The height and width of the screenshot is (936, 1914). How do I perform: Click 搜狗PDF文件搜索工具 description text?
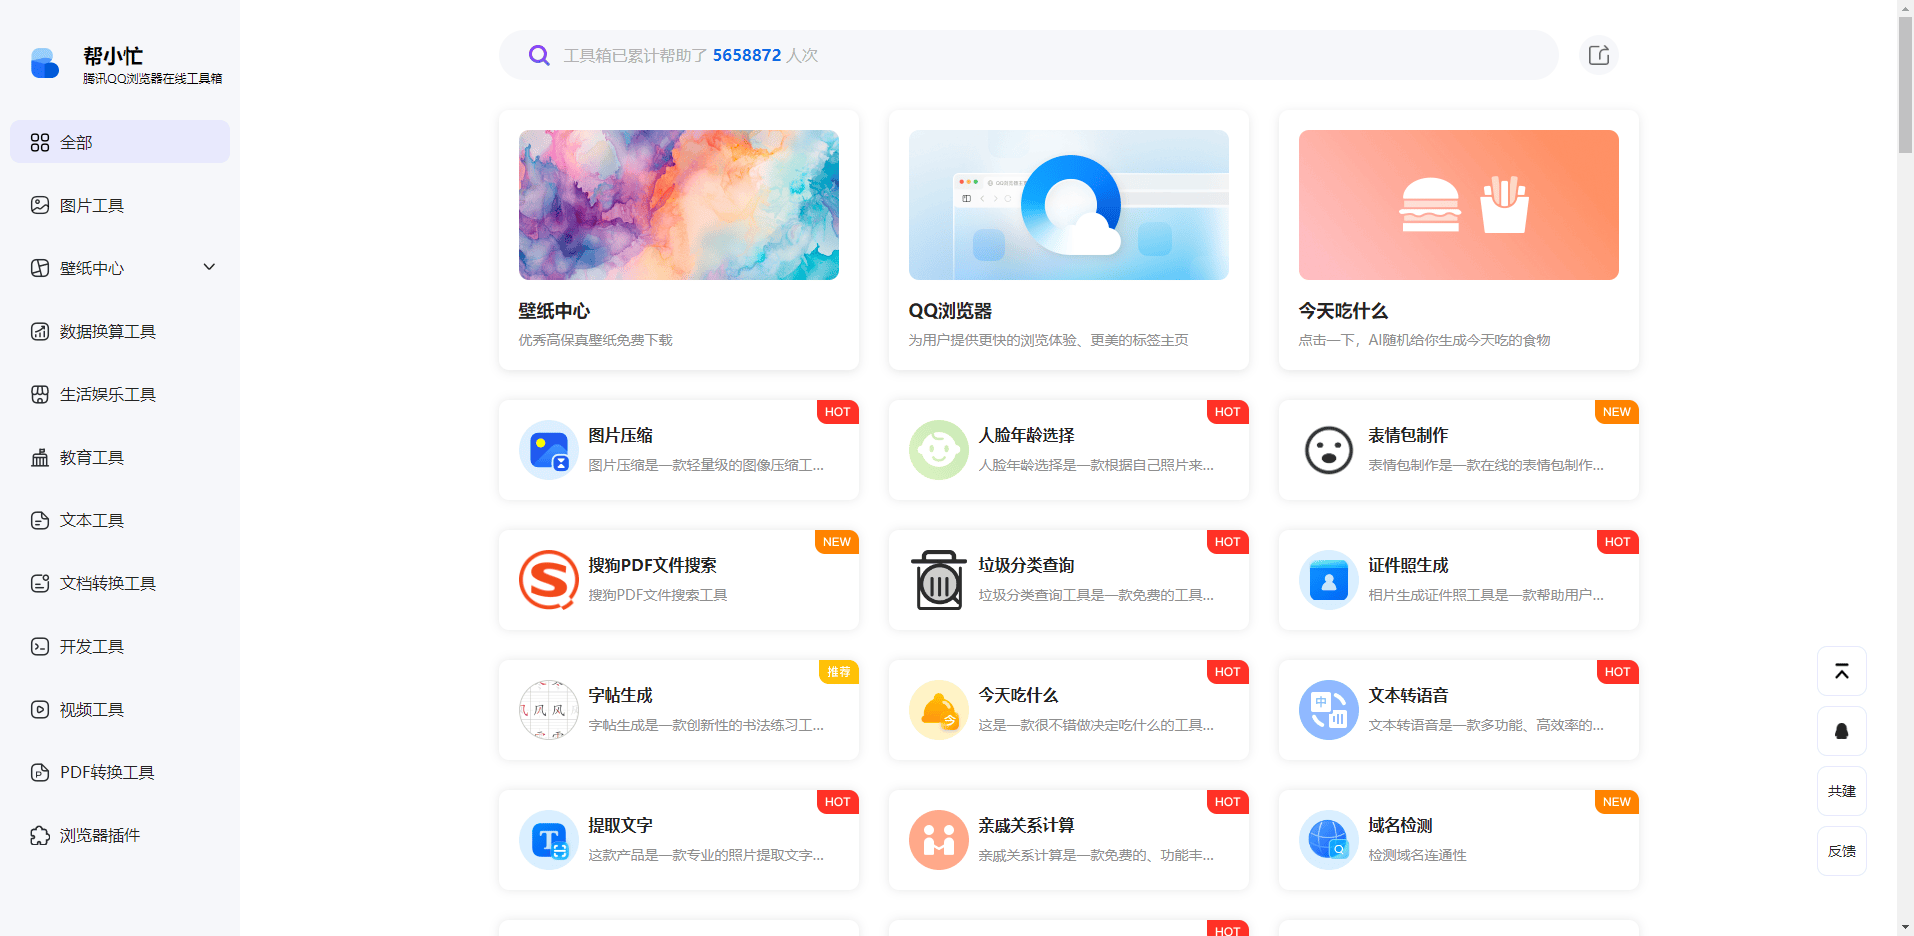[657, 595]
